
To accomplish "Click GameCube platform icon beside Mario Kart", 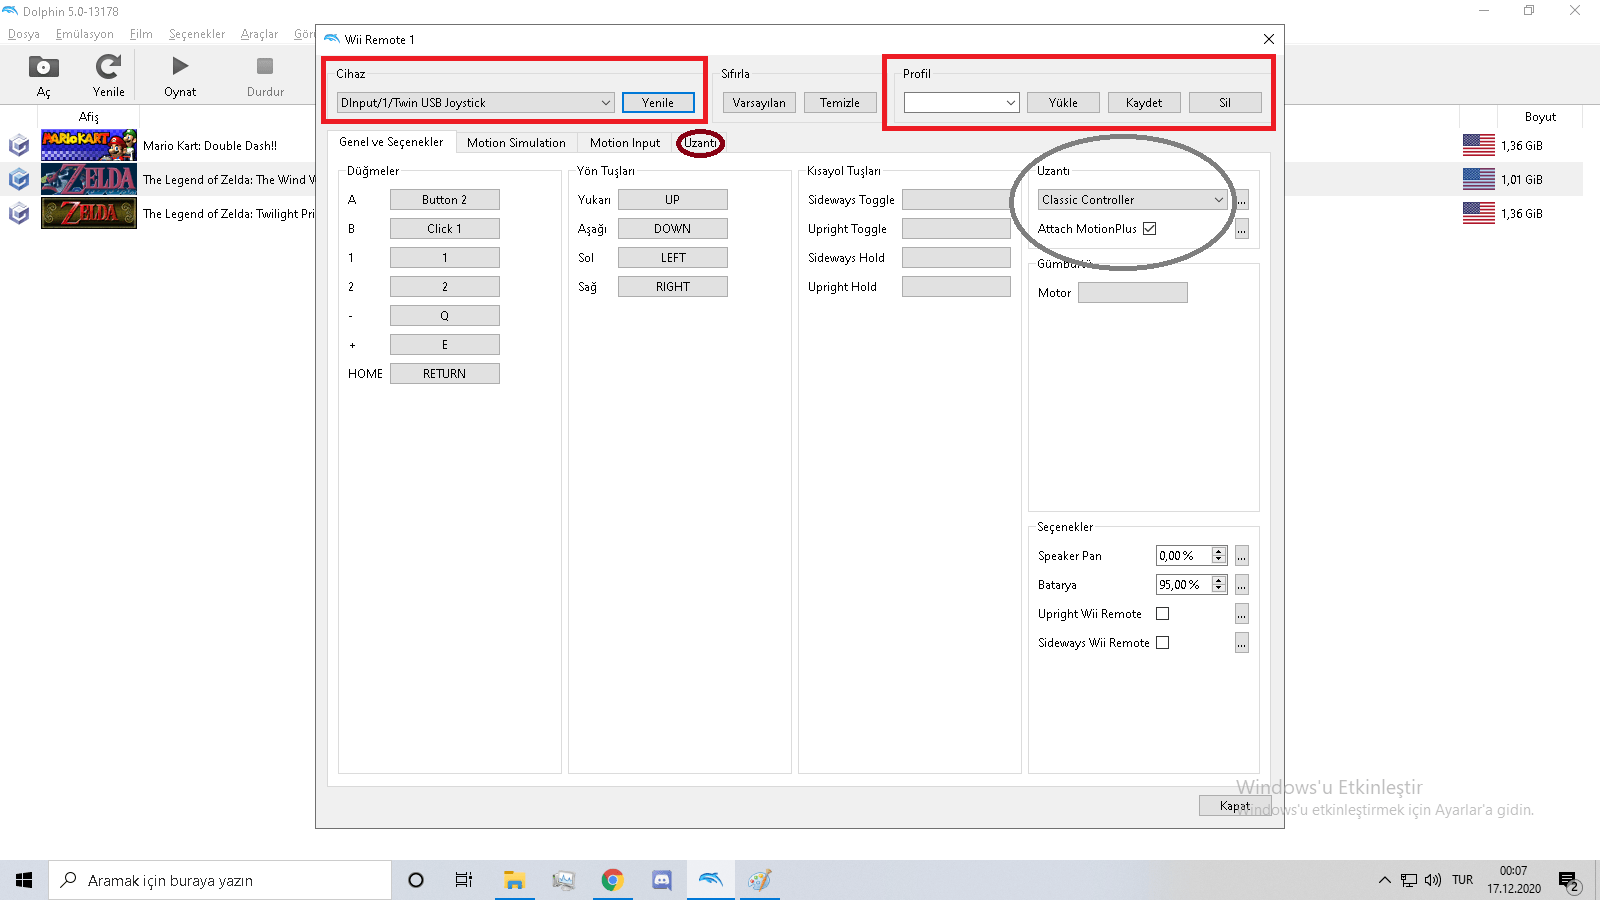I will pos(19,146).
